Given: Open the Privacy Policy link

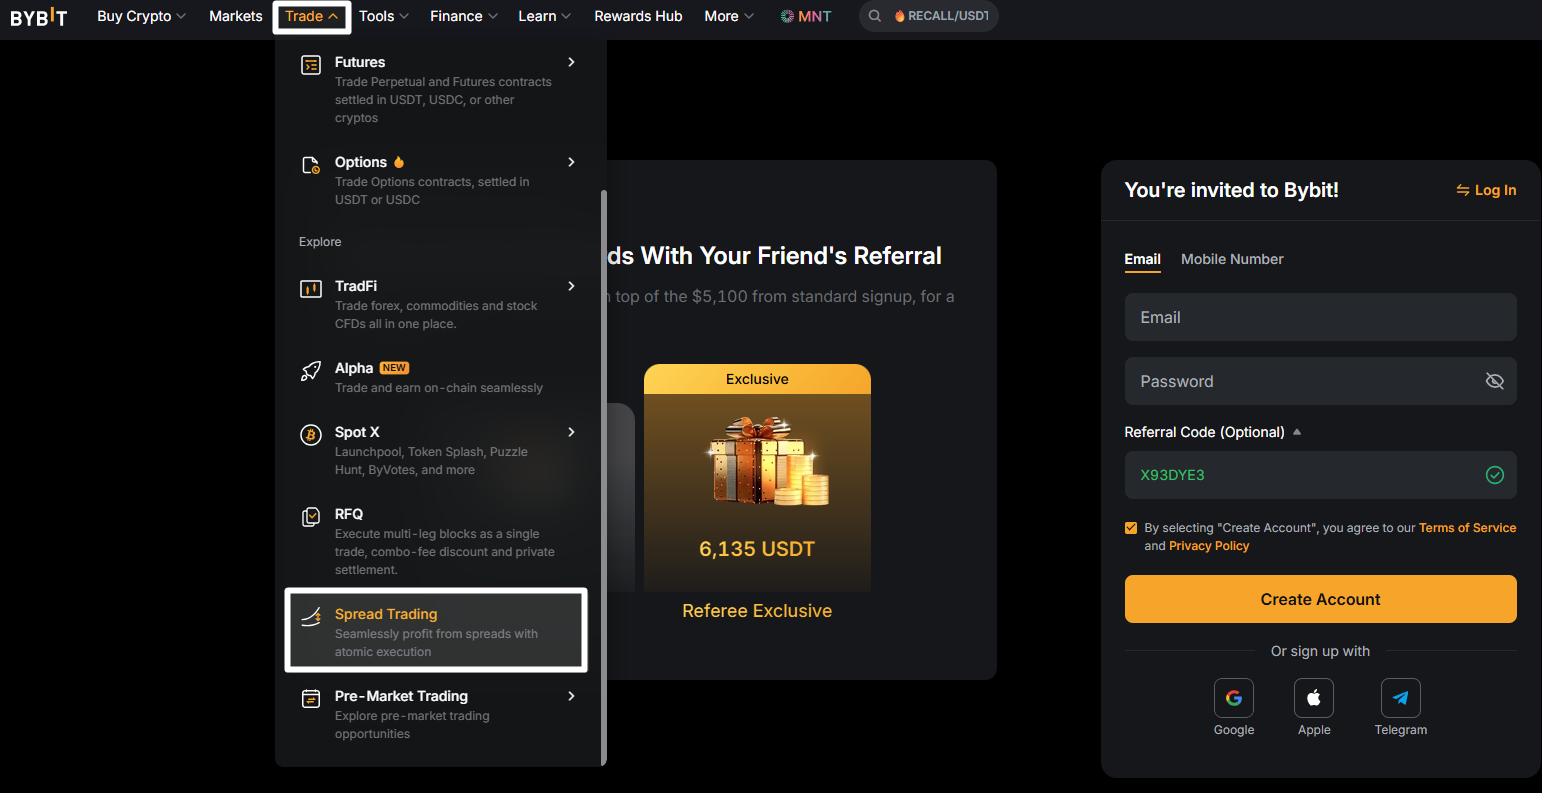Looking at the screenshot, I should click(1209, 546).
